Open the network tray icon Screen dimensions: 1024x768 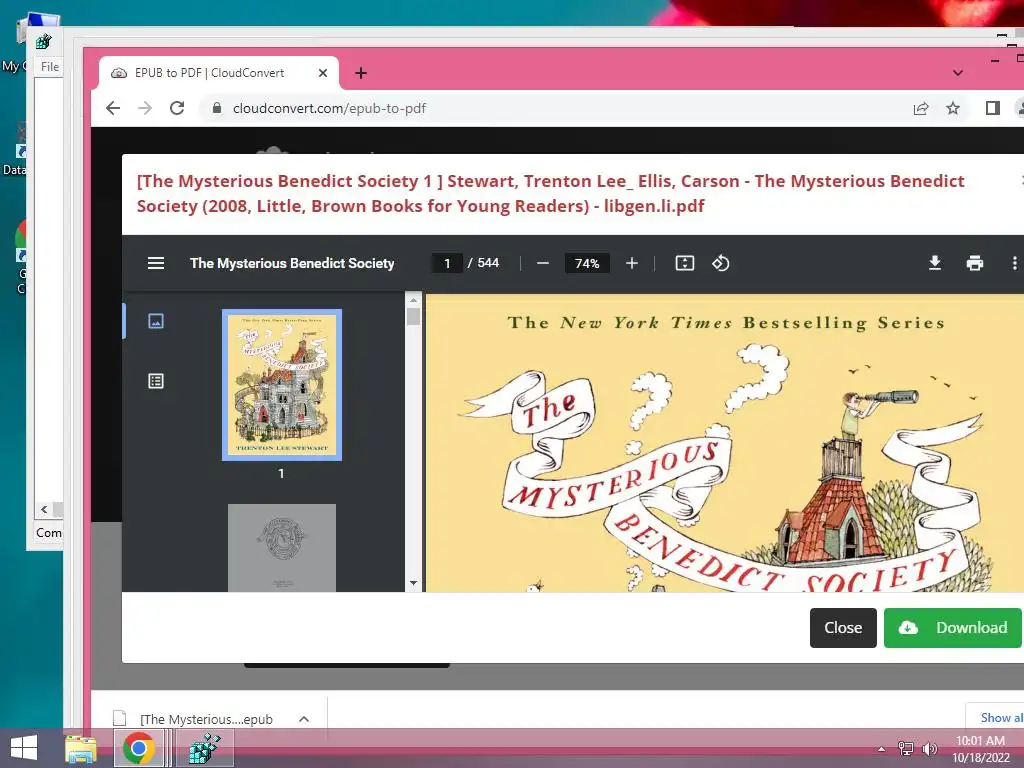906,748
